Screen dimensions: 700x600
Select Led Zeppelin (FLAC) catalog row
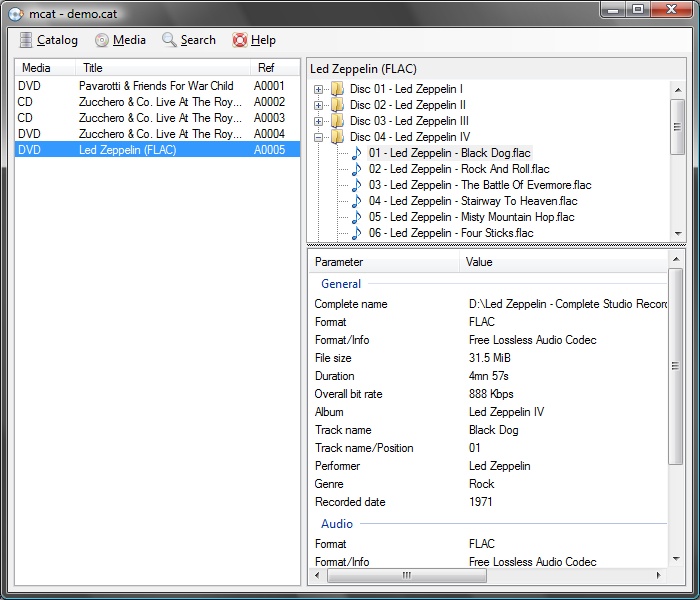(x=157, y=150)
